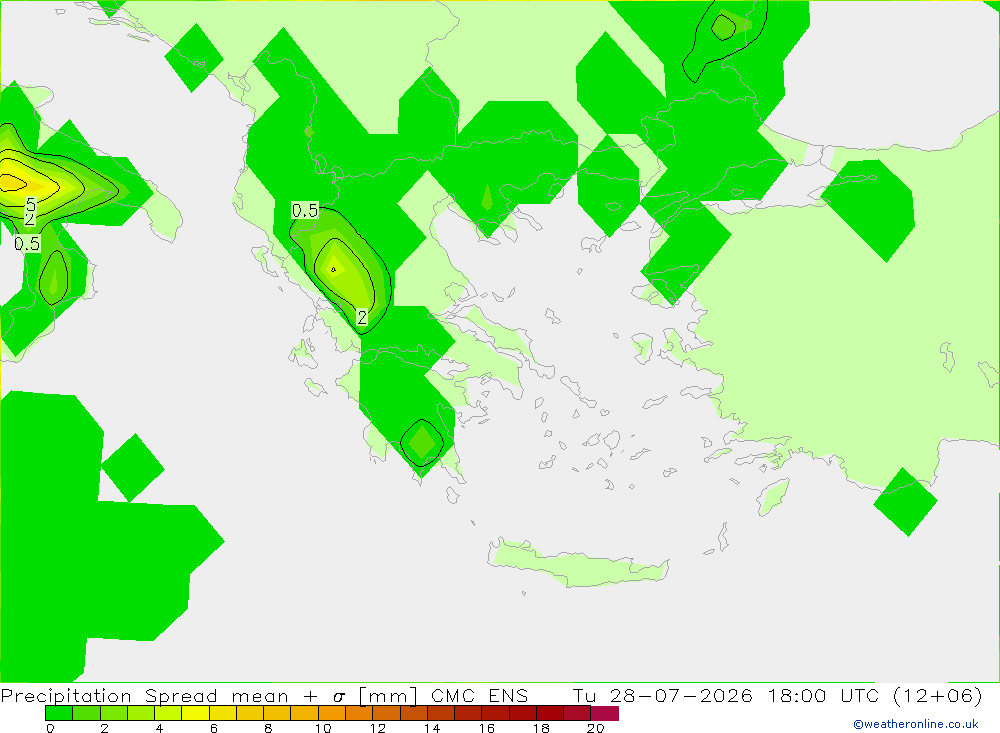Click the island of Crete on the map
Viewport: 1000px width, 733px height.
pos(577,564)
